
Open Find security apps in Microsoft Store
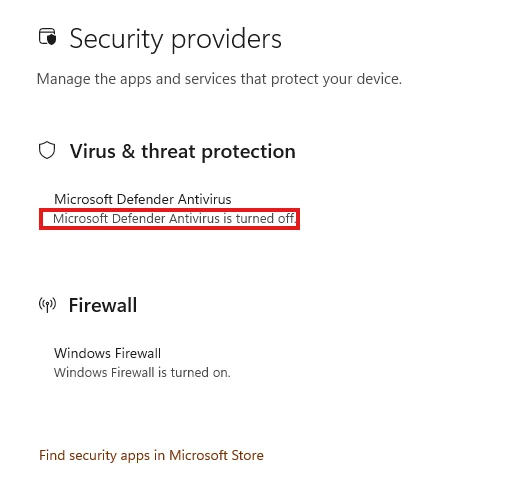coord(151,455)
